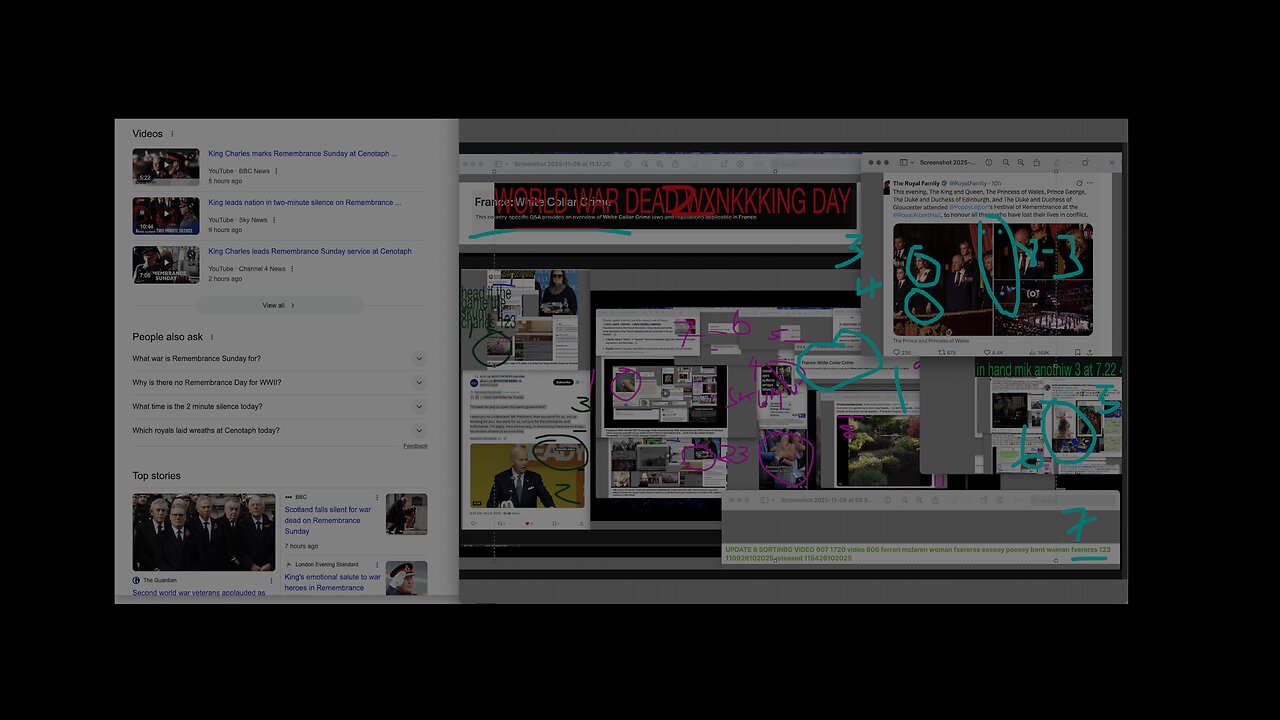Play BBC News video thumbnail 5:22
1280x720 pixels.
coord(166,167)
